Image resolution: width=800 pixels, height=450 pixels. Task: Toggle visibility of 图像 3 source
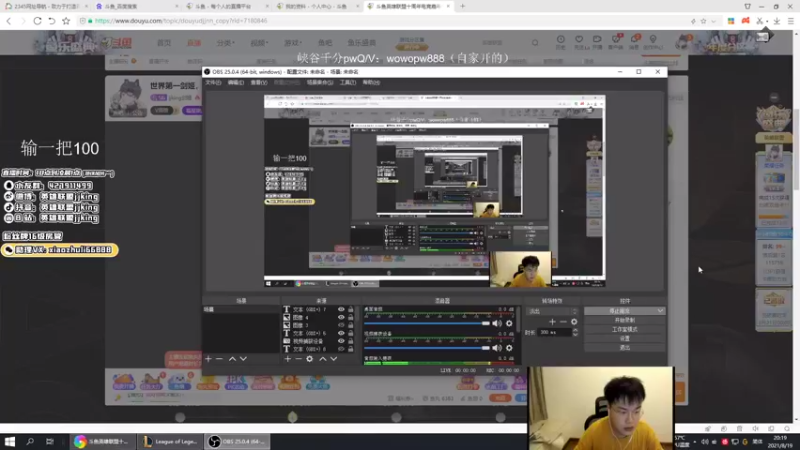tap(341, 325)
